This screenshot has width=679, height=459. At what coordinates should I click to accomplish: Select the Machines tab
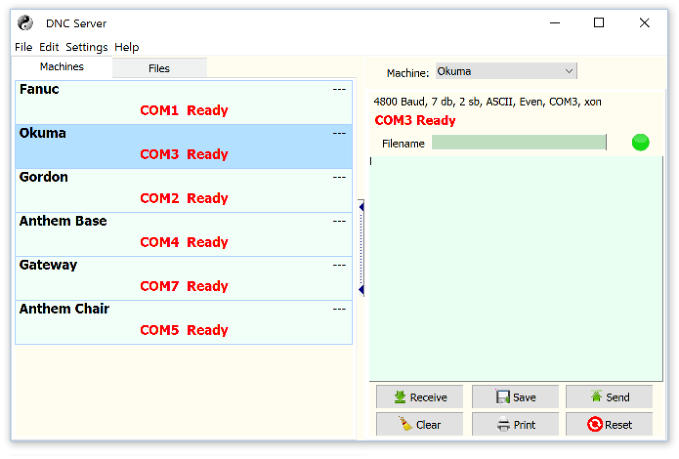(x=62, y=67)
